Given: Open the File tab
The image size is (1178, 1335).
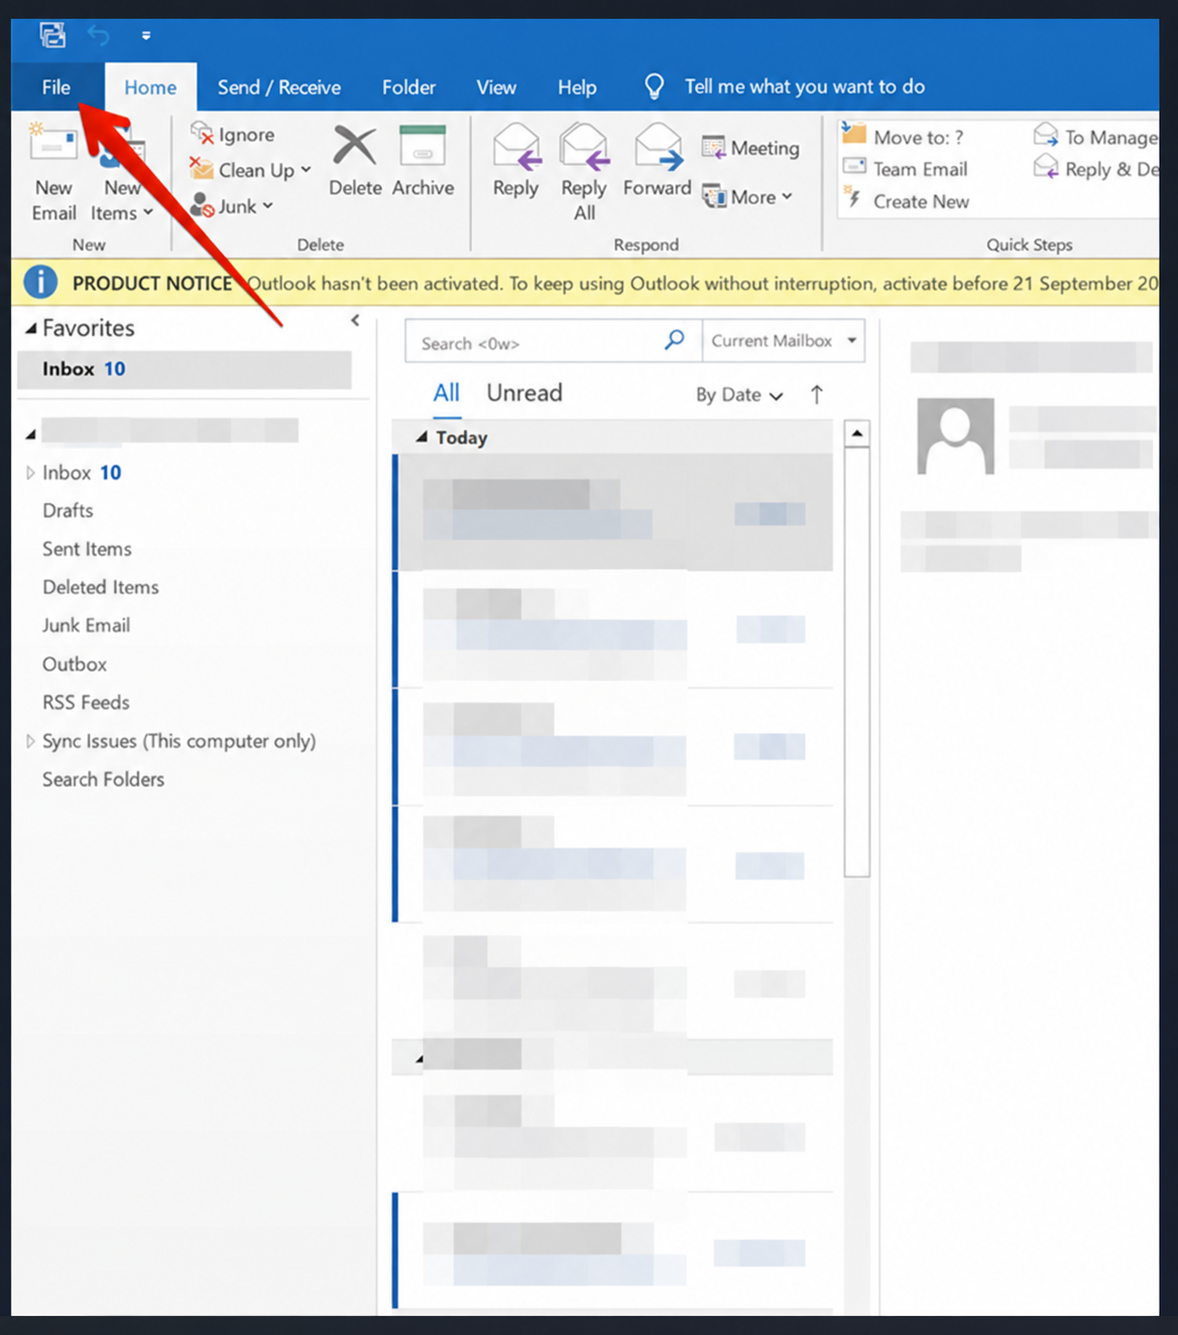Looking at the screenshot, I should click(x=56, y=87).
